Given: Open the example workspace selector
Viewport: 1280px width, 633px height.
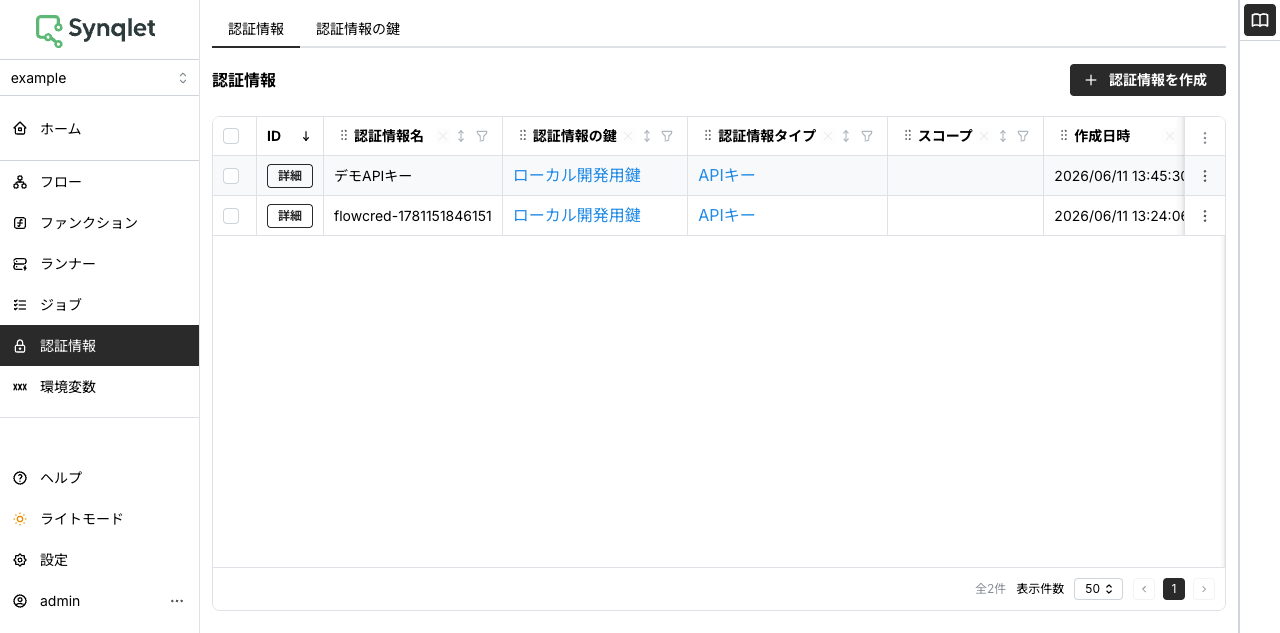Looking at the screenshot, I should point(99,78).
